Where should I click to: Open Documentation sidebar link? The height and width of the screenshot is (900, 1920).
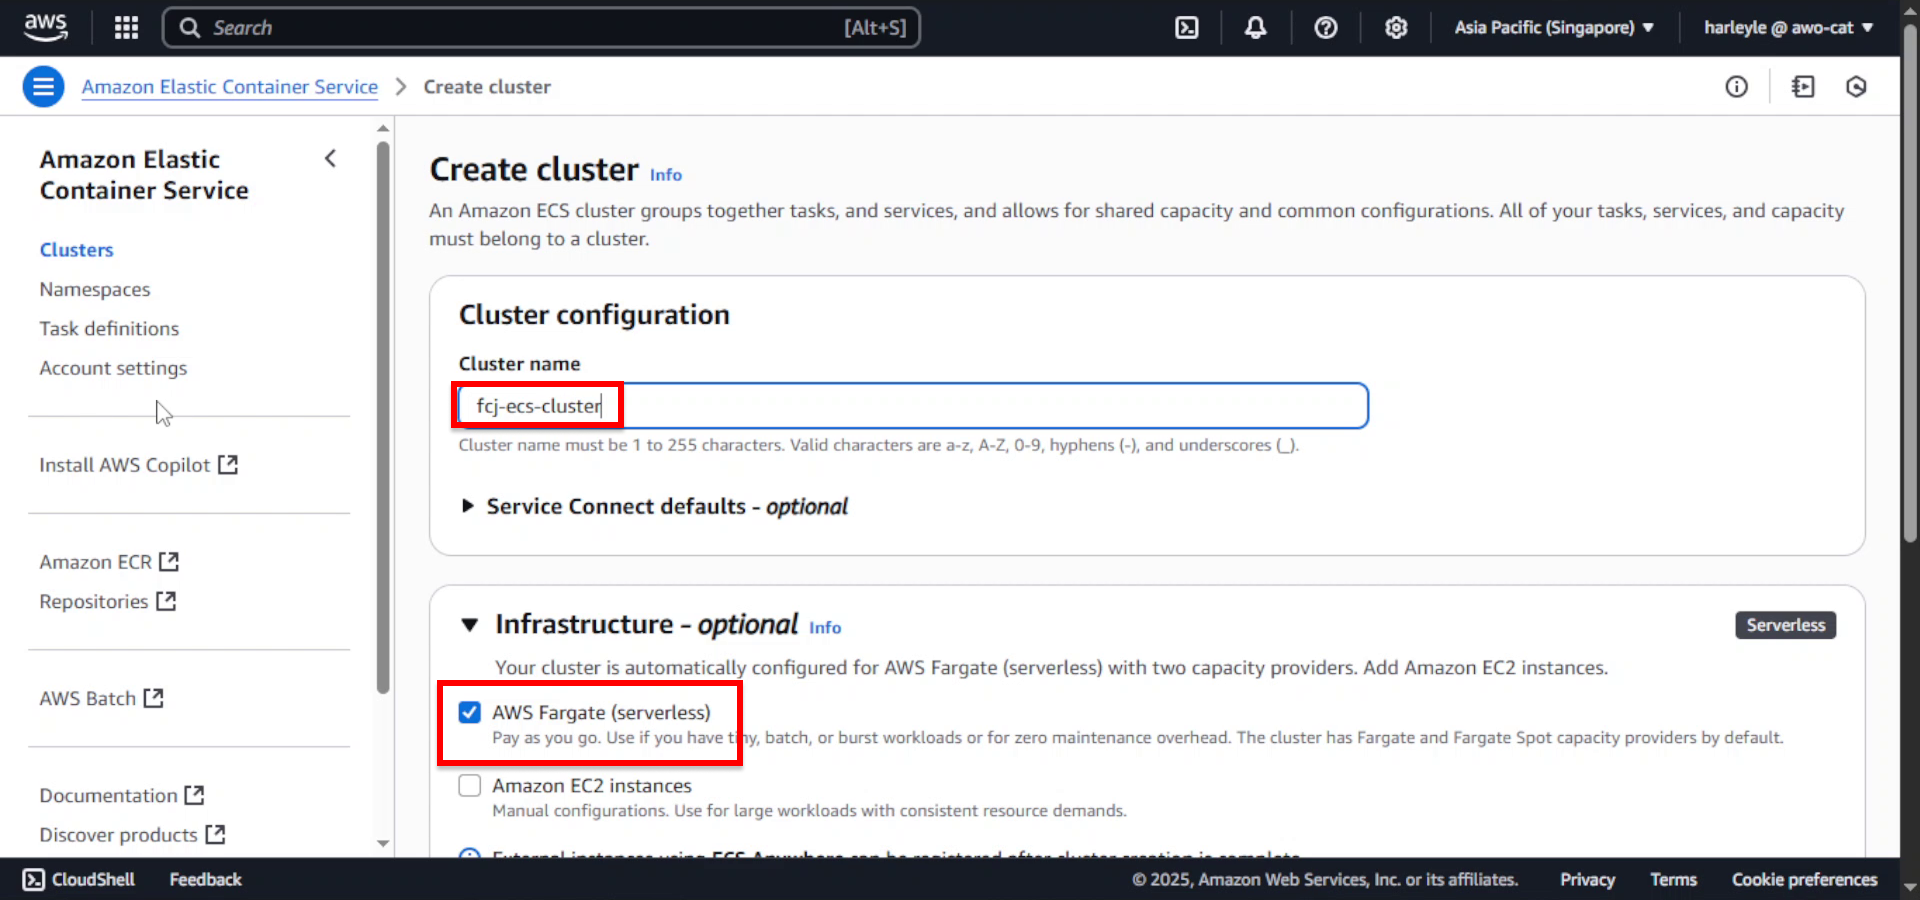click(108, 795)
